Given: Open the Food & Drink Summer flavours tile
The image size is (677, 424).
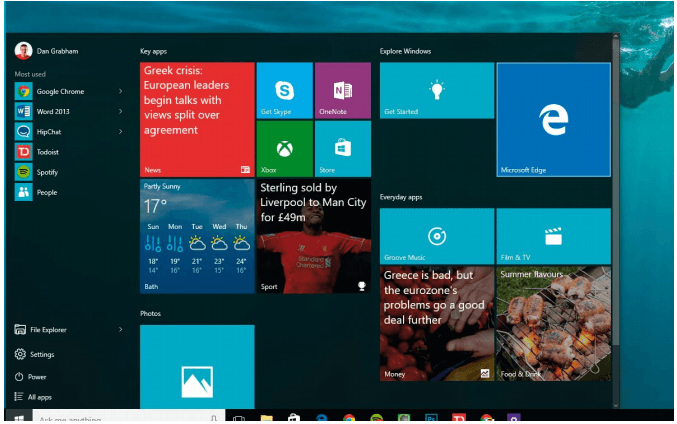Looking at the screenshot, I should pyautogui.click(x=554, y=324).
